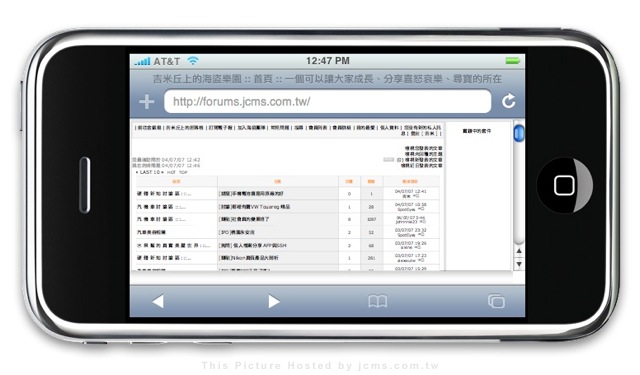Click the scrollbar down arrow

(x=519, y=264)
